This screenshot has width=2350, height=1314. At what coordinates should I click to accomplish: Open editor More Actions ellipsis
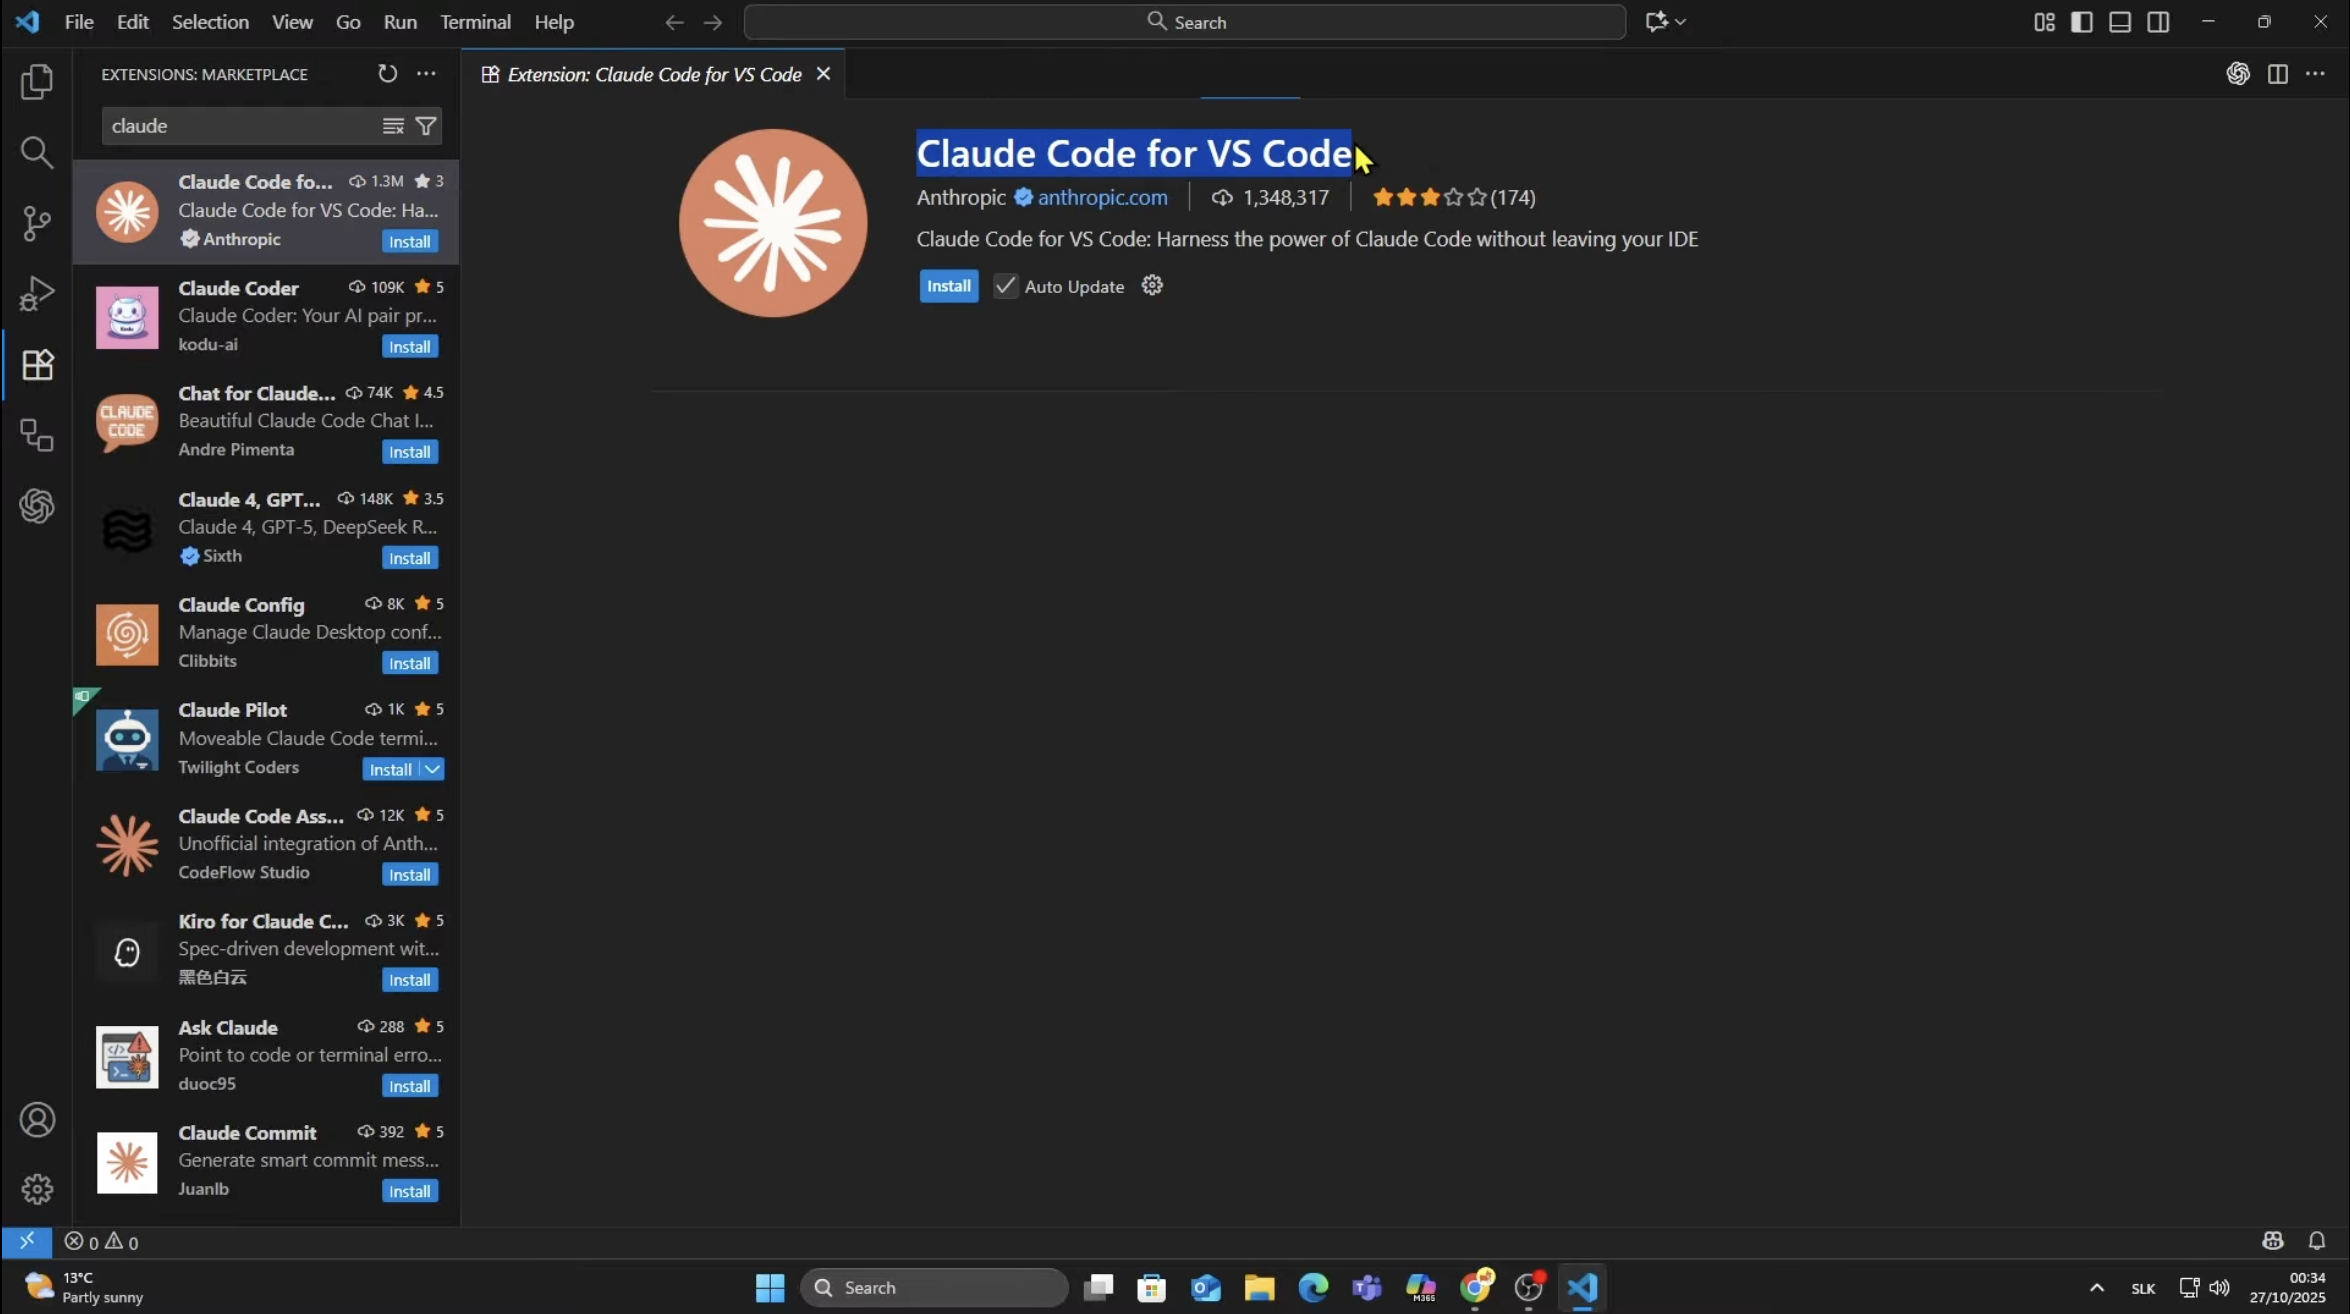(2316, 74)
